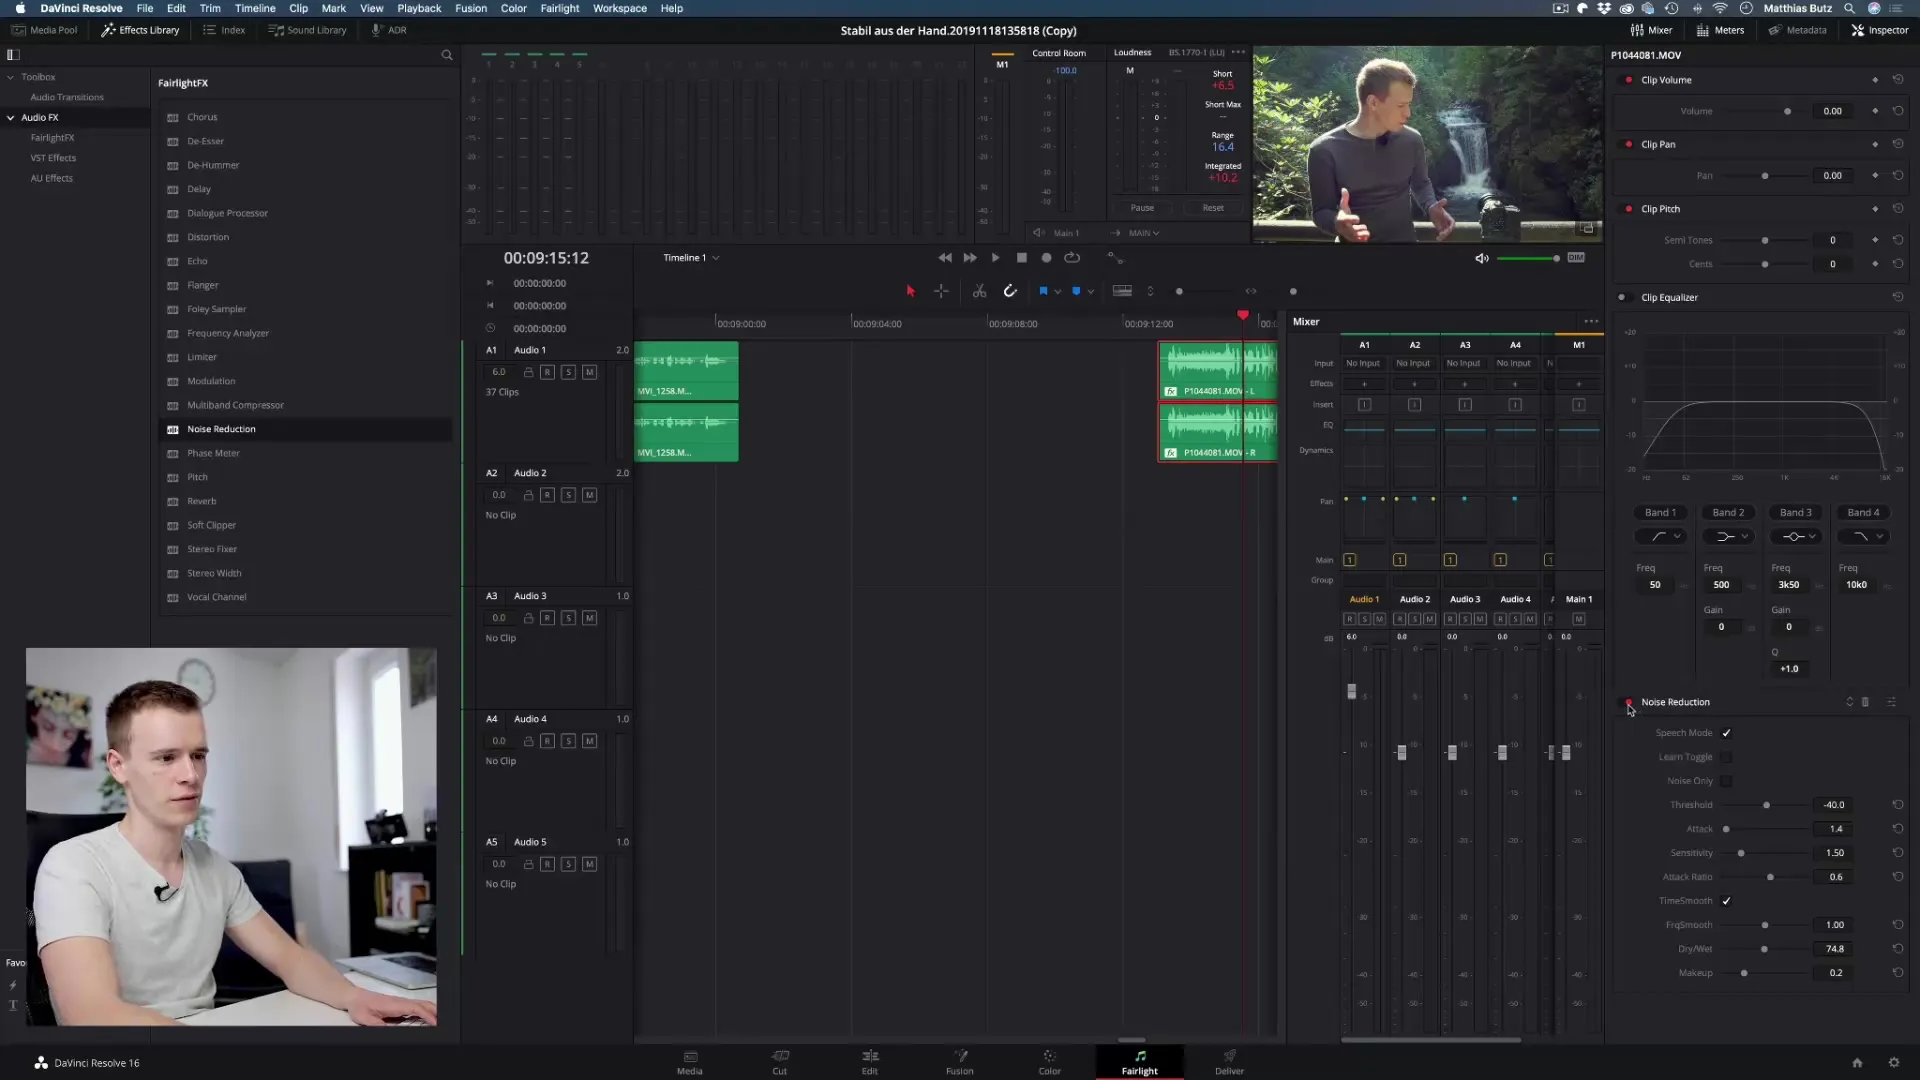Screen dimensions: 1920x1080
Task: Click the search magnifier in Effects Library
Action: coord(447,55)
